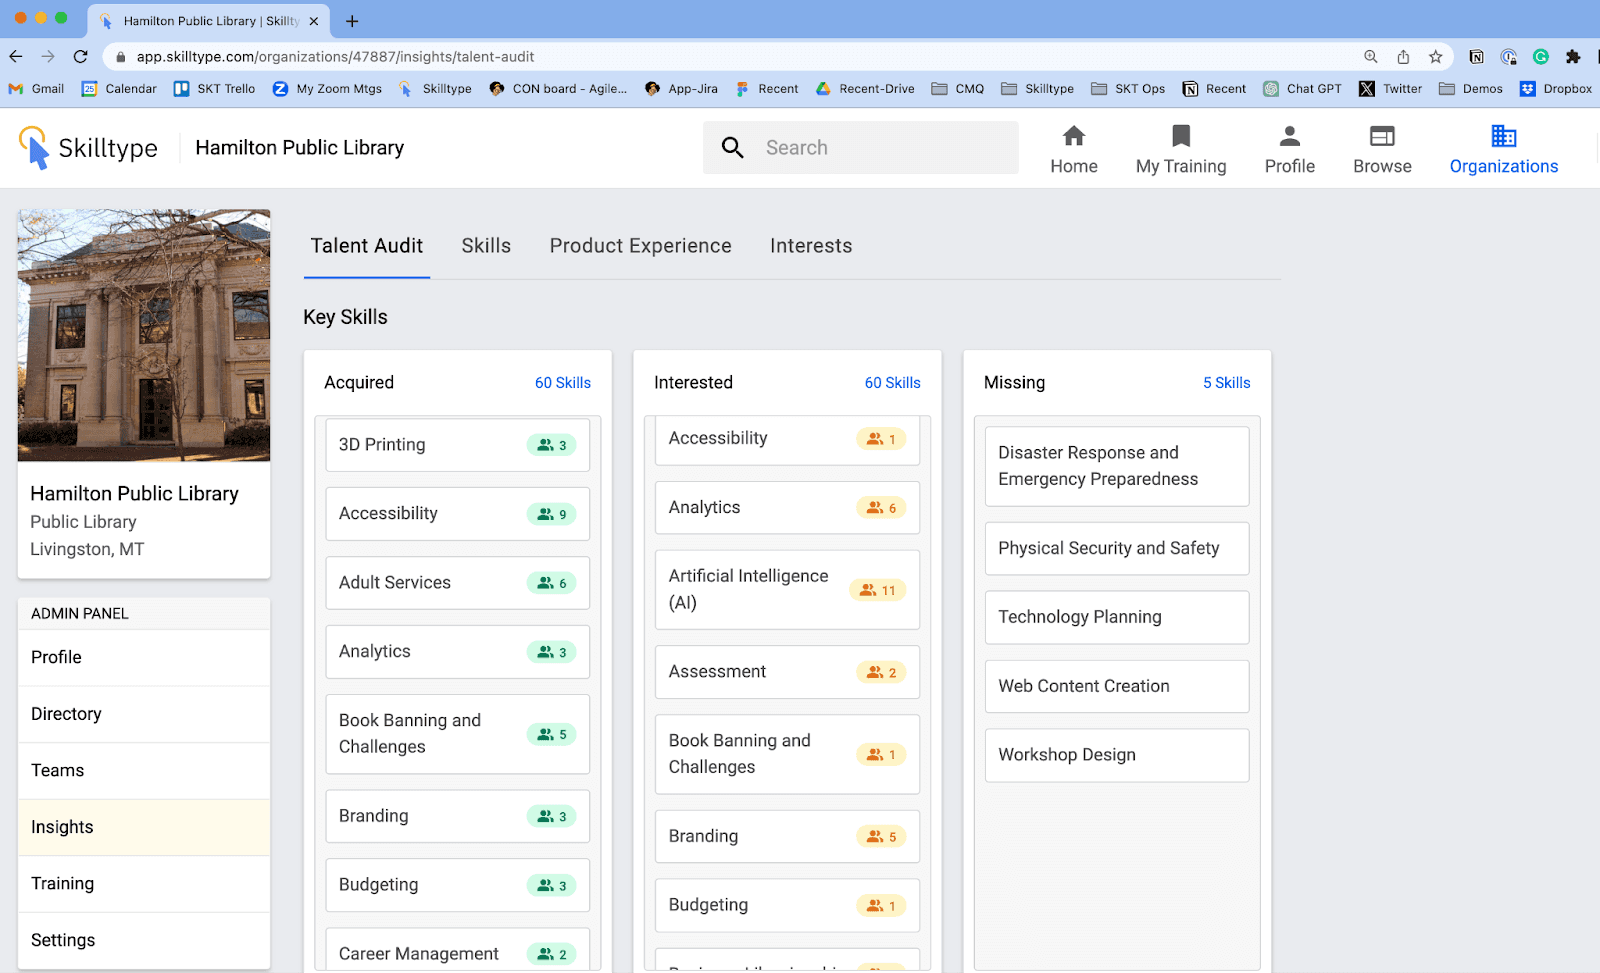The height and width of the screenshot is (973, 1600).
Task: Focus the browser address bar URL
Action: pos(336,57)
